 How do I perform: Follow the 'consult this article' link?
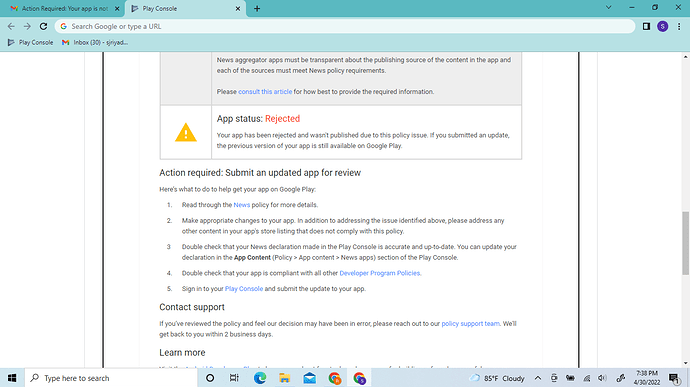[265, 92]
